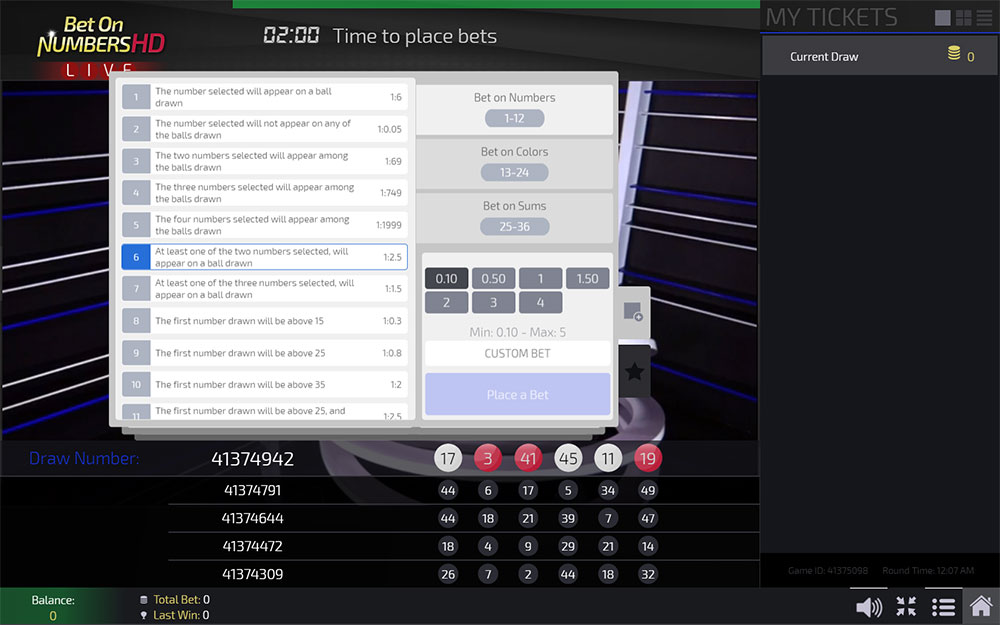Open the Bet on Numbers 1-12 category
The height and width of the screenshot is (625, 1000).
(514, 109)
